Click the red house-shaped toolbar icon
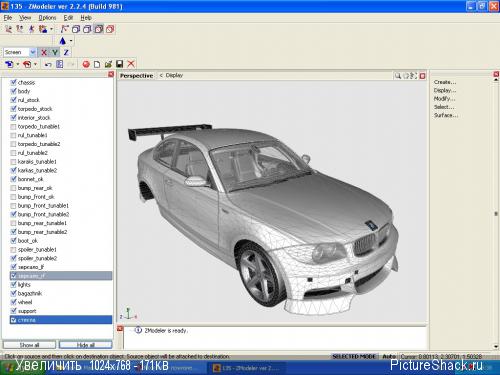The image size is (500, 375). [x=27, y=64]
